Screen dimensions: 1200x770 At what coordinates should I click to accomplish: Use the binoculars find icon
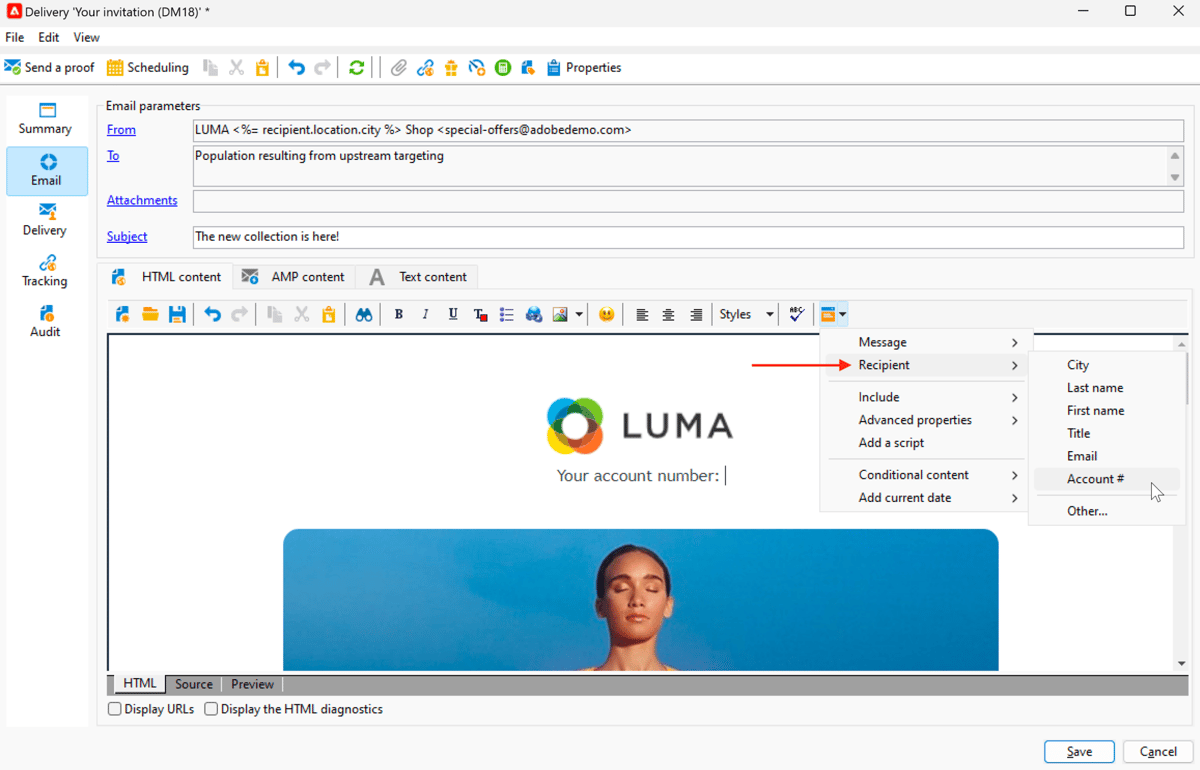tap(363, 314)
